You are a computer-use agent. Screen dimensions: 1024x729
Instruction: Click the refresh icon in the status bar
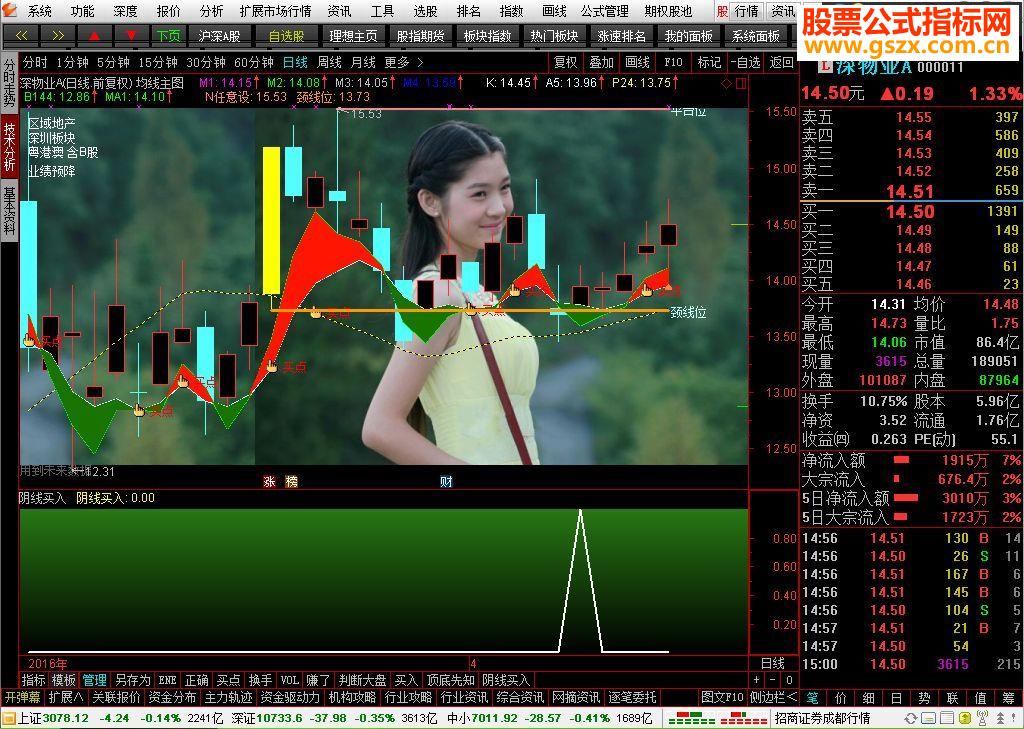click(x=910, y=719)
